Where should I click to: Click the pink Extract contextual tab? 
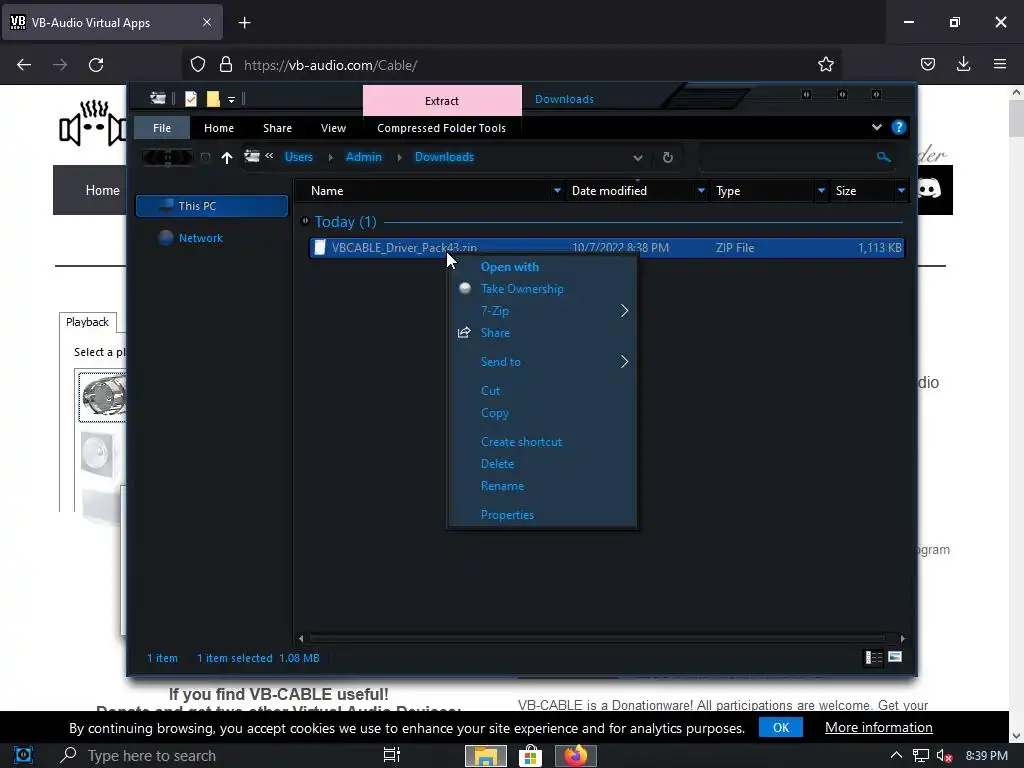442,101
